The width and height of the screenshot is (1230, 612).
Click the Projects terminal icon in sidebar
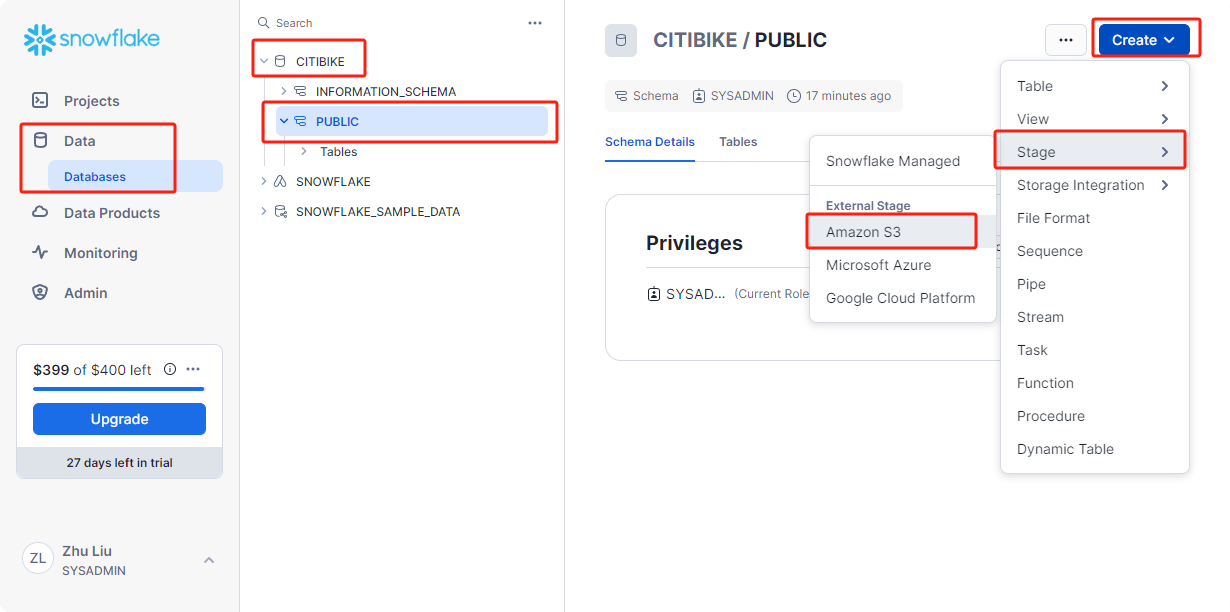(x=40, y=101)
